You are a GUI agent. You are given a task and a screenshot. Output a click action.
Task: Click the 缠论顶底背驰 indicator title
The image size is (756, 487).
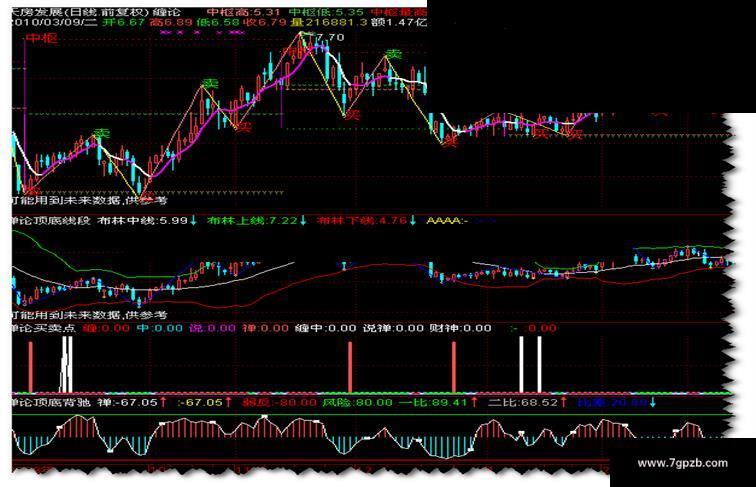[x=51, y=402]
